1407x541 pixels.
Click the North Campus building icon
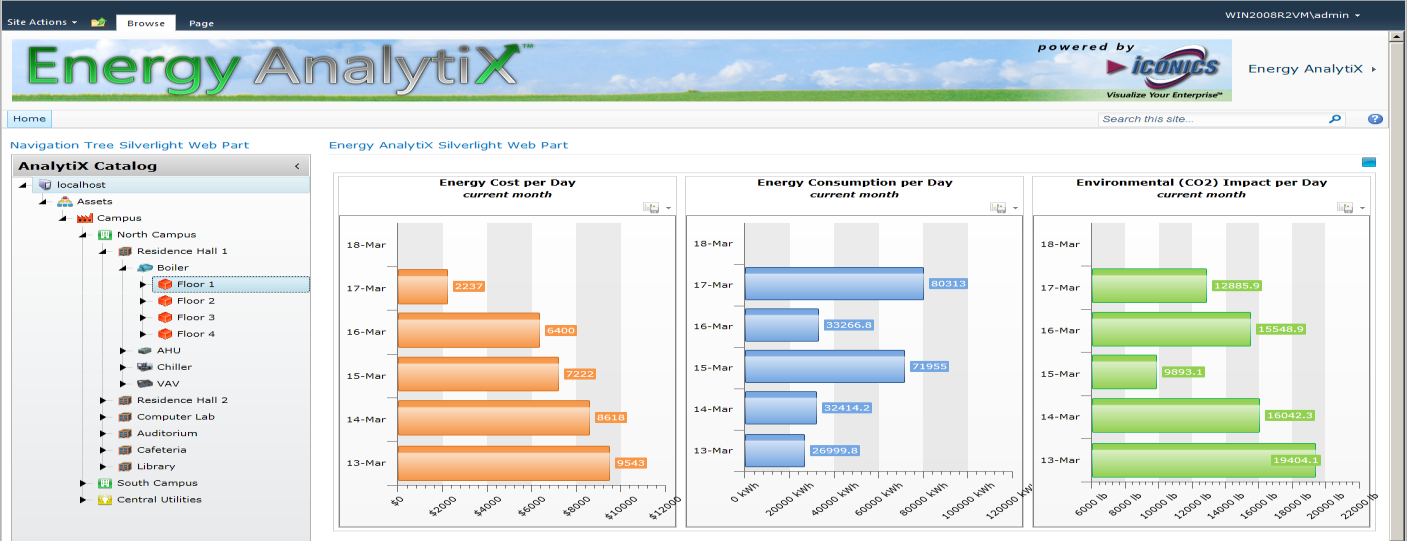point(104,234)
